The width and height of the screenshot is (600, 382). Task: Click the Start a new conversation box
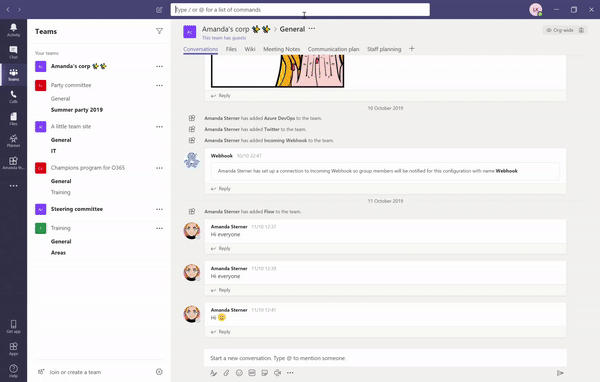(x=385, y=358)
